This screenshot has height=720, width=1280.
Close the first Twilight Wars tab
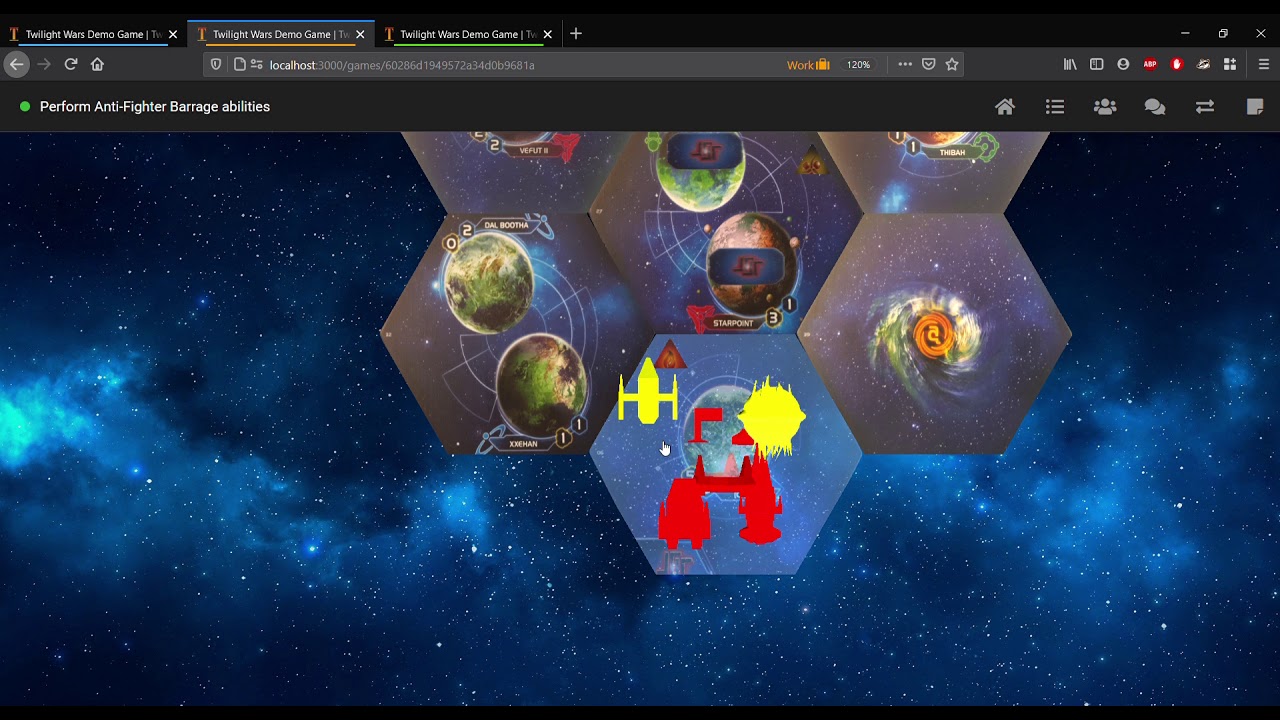point(173,34)
